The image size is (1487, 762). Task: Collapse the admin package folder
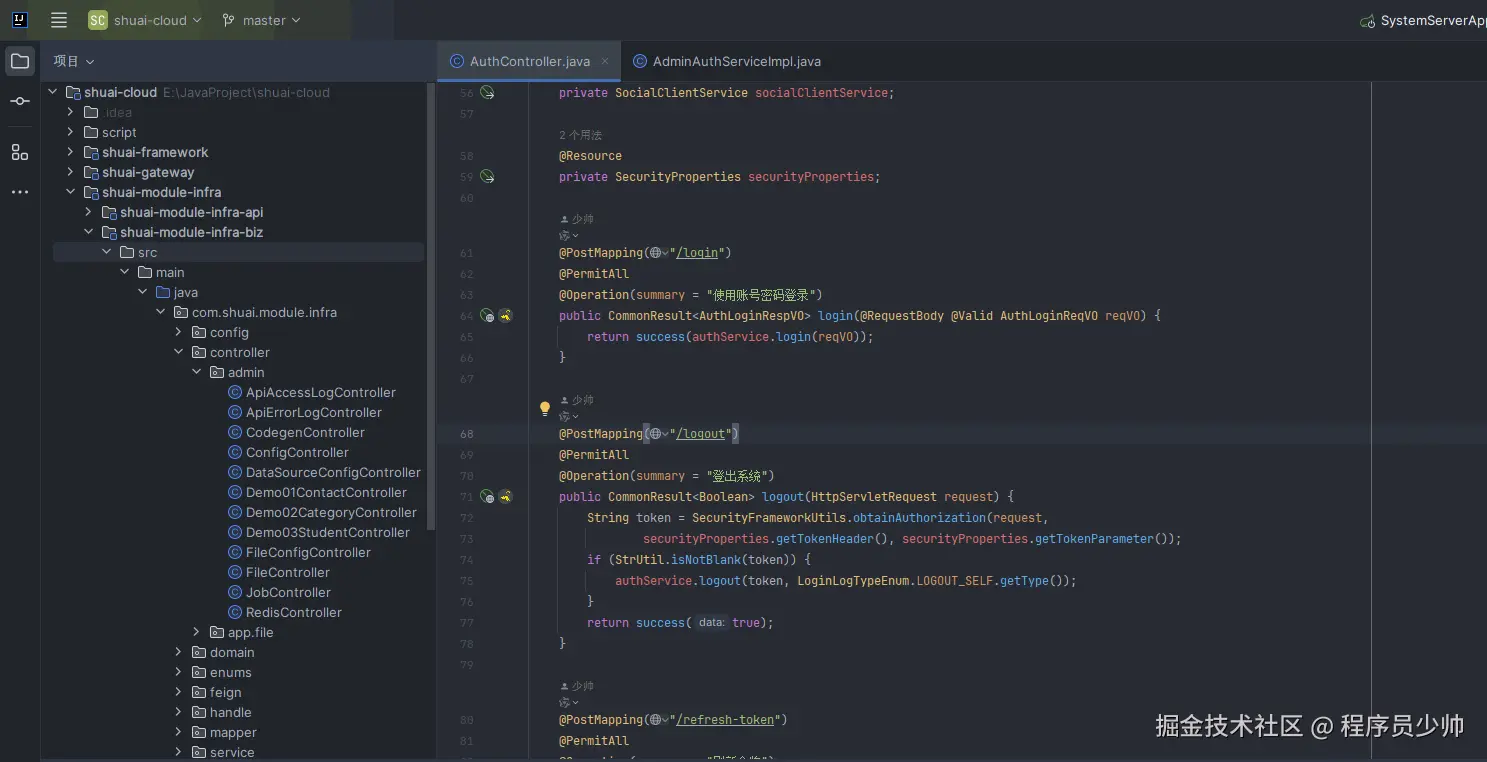click(197, 372)
